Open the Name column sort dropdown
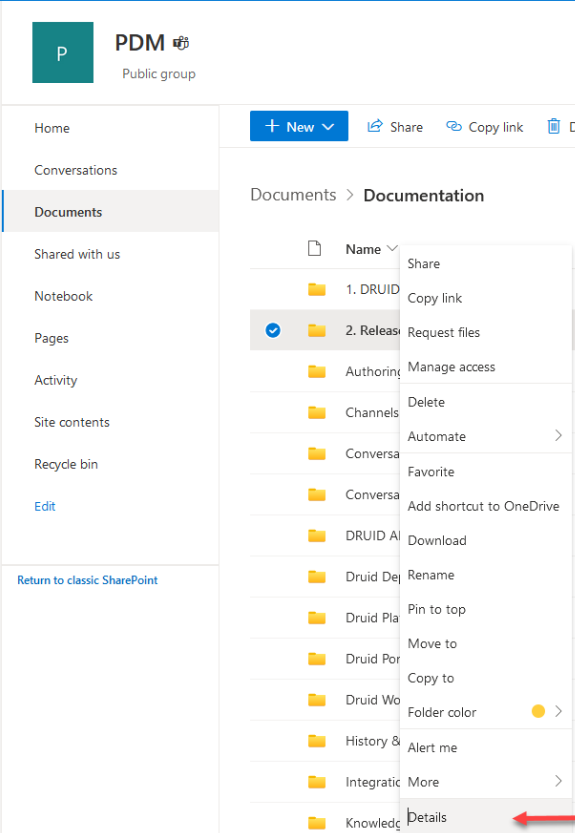Image resolution: width=575 pixels, height=833 pixels. 392,248
